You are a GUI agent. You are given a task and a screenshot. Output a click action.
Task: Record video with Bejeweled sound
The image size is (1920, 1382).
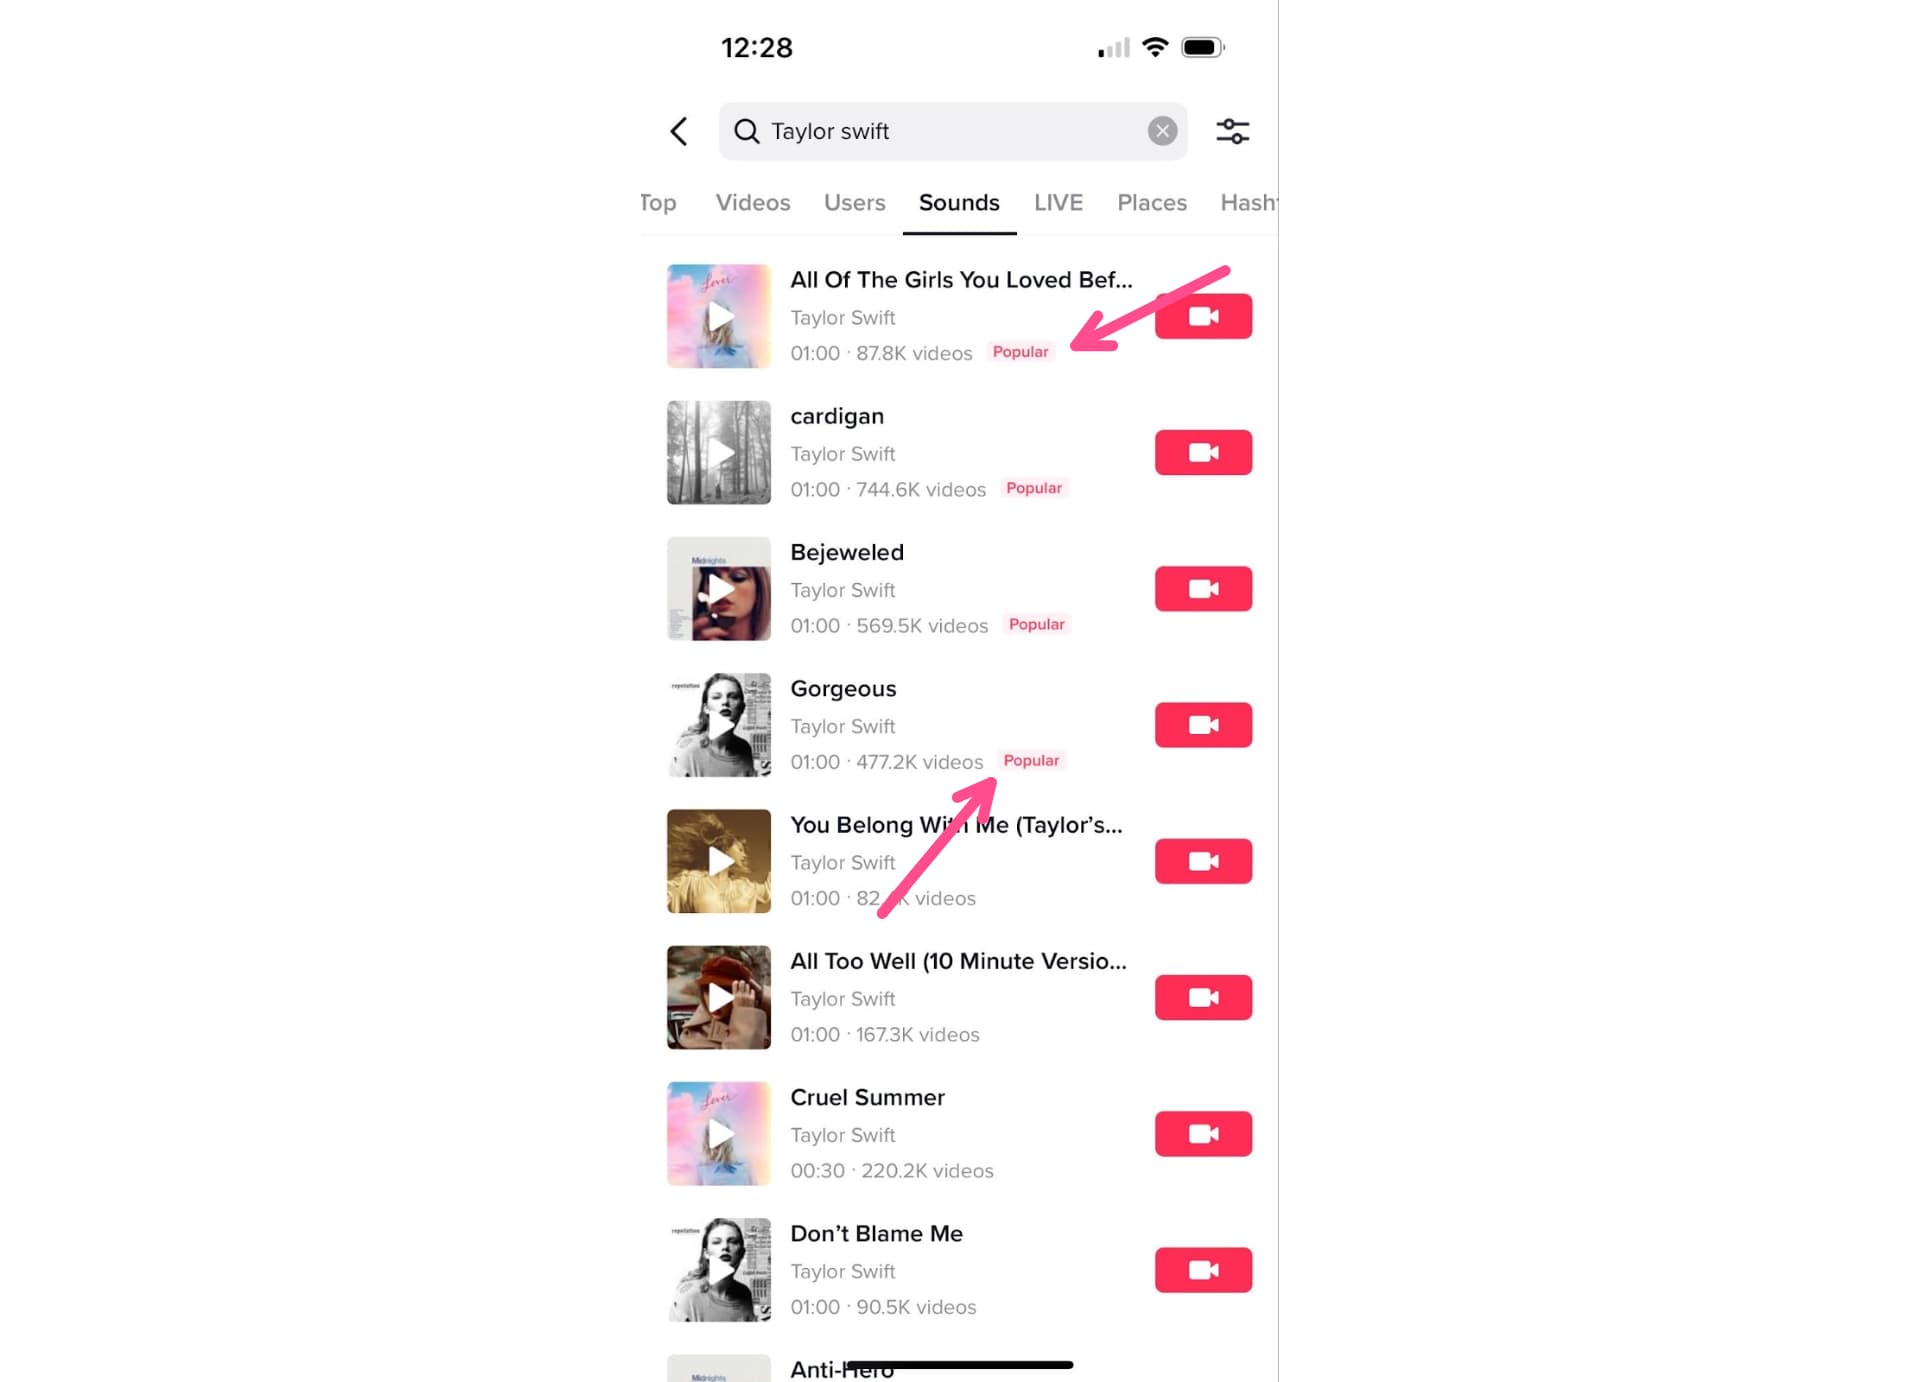tap(1203, 589)
